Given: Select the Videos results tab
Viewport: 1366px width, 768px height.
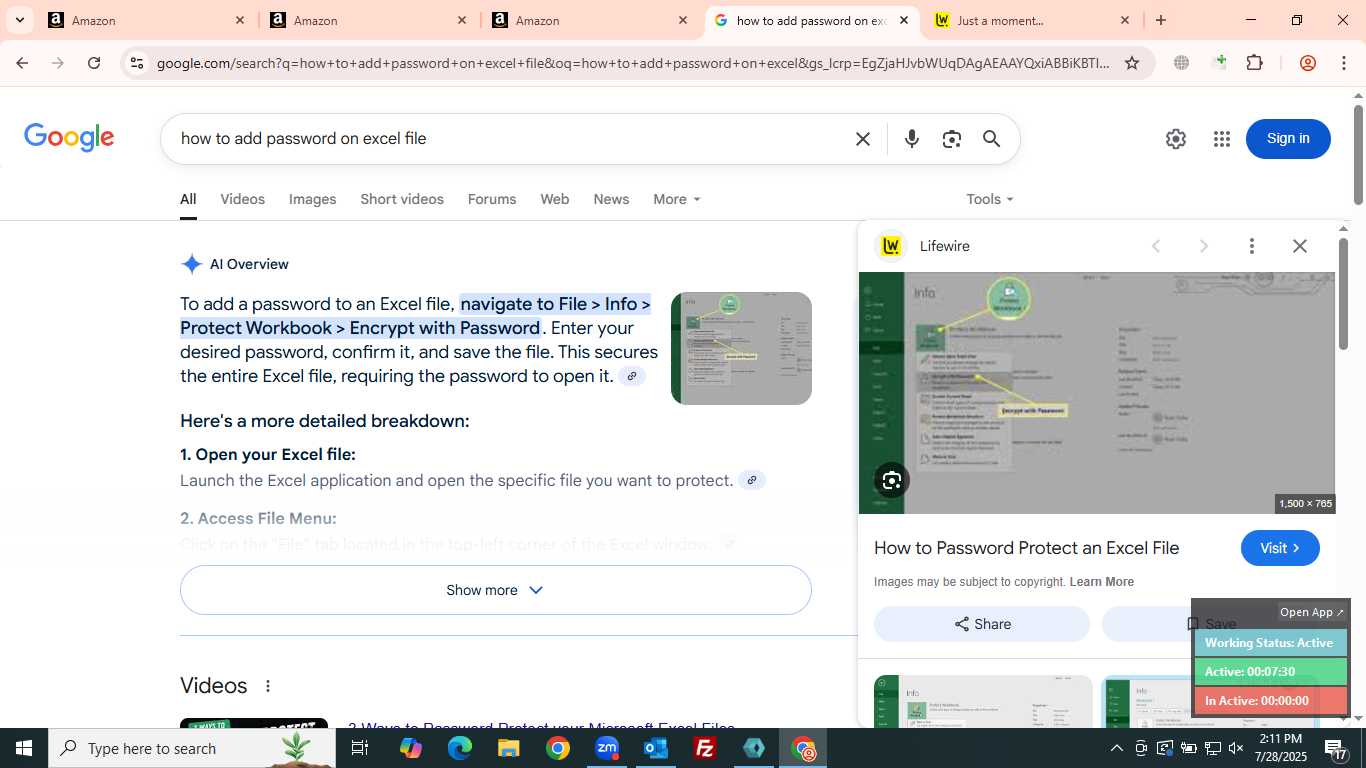Looking at the screenshot, I should pyautogui.click(x=243, y=199).
